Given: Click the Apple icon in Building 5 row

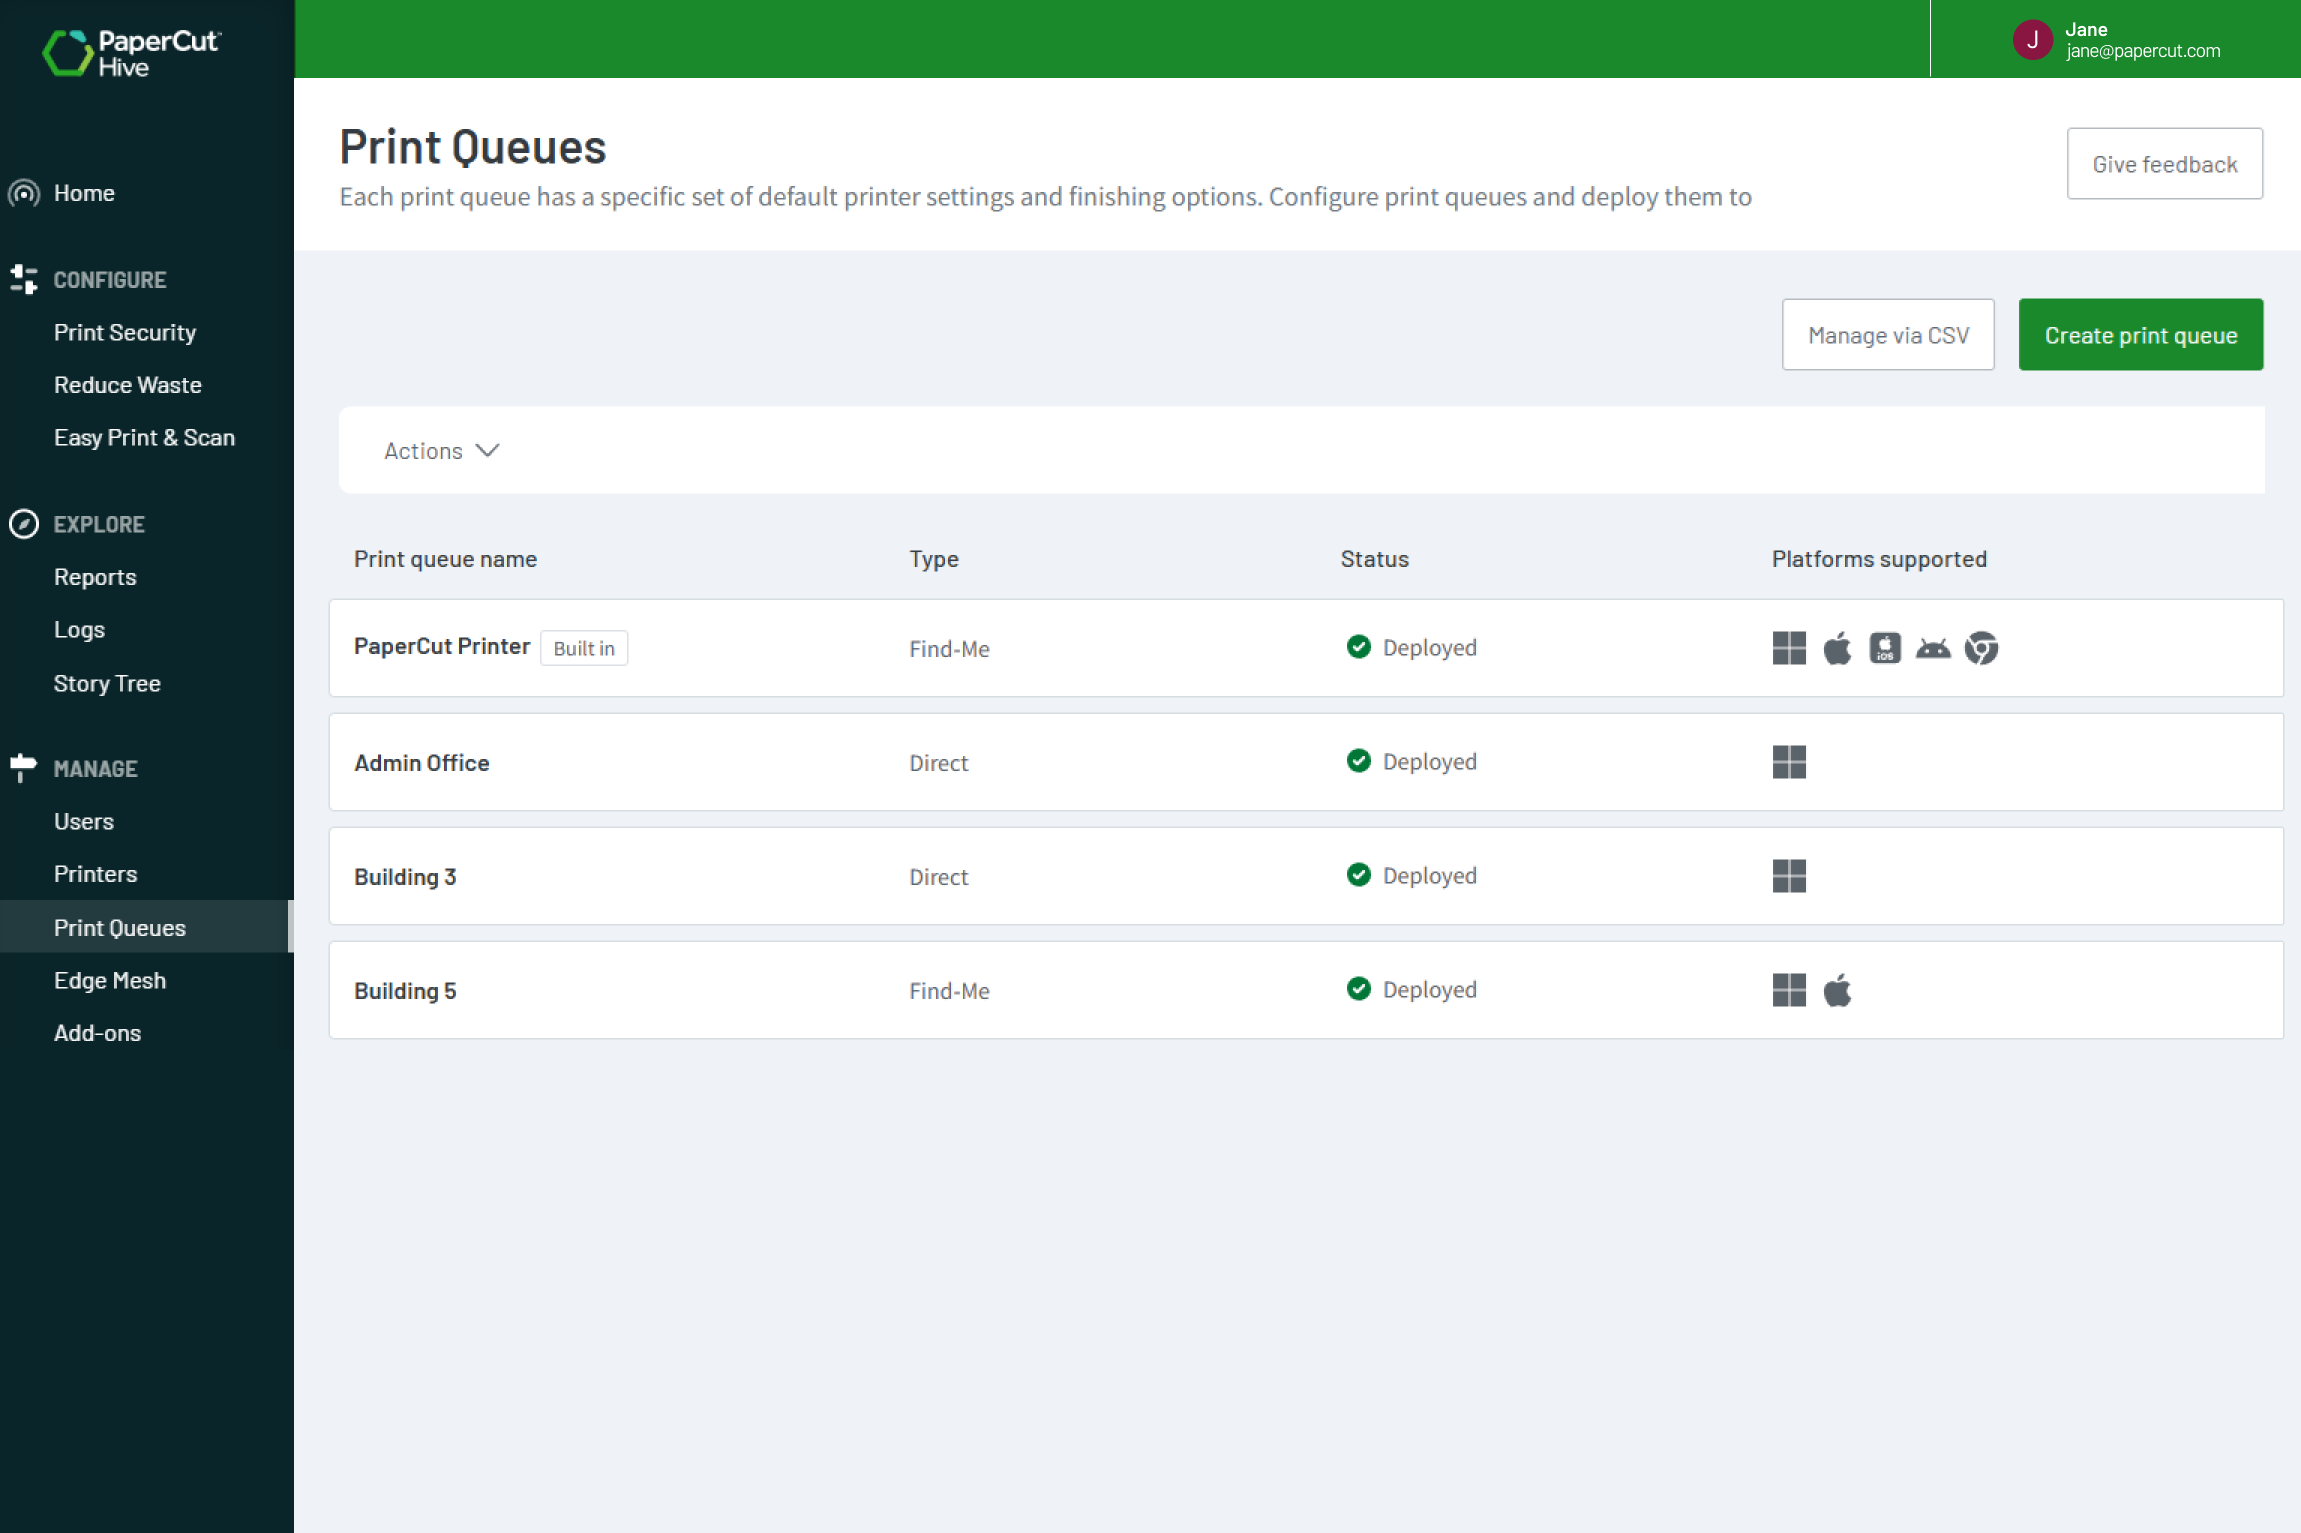Looking at the screenshot, I should click(x=1837, y=990).
